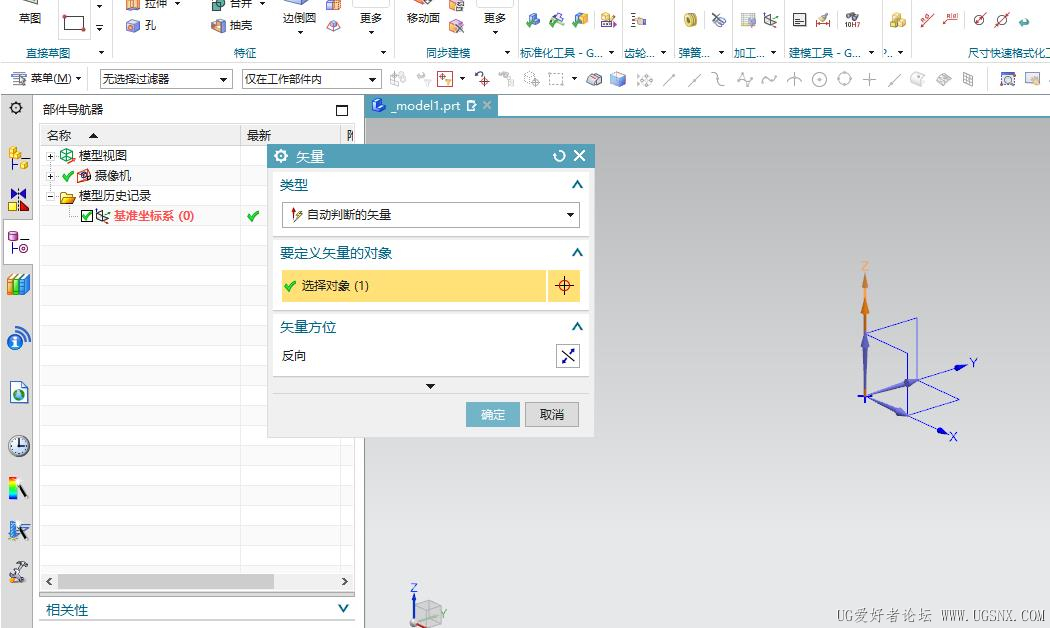Expand the 模型视图 tree node
This screenshot has height=628, width=1050.
50,156
